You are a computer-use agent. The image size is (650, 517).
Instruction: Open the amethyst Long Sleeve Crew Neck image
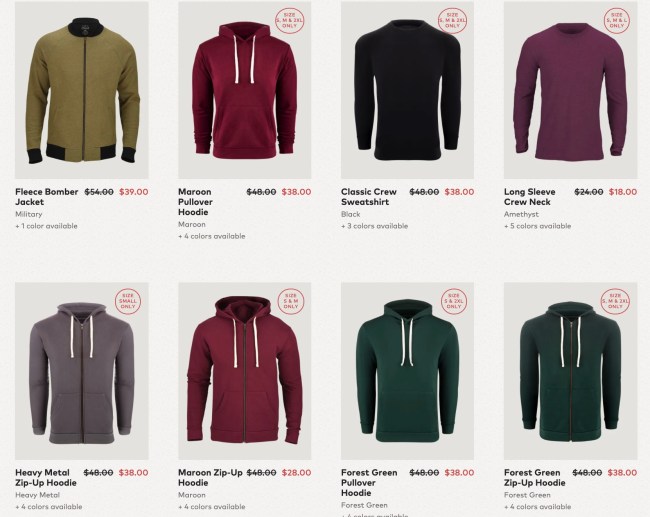[570, 90]
